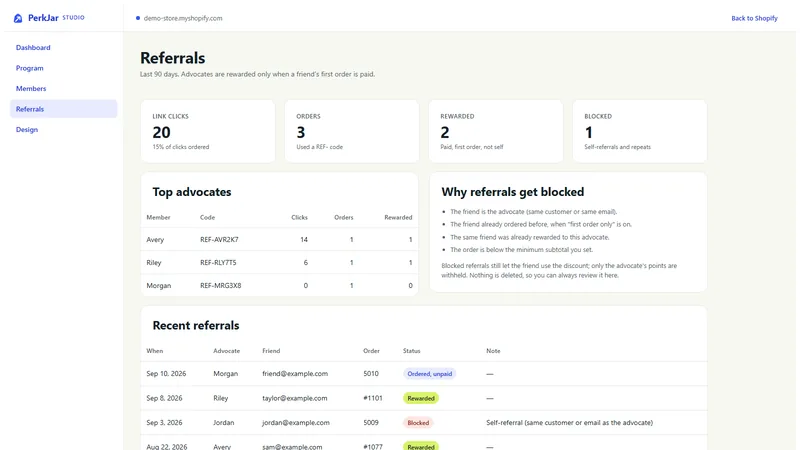
Task: Click sam@example.com in Recent referrals
Action: [x=292, y=446]
